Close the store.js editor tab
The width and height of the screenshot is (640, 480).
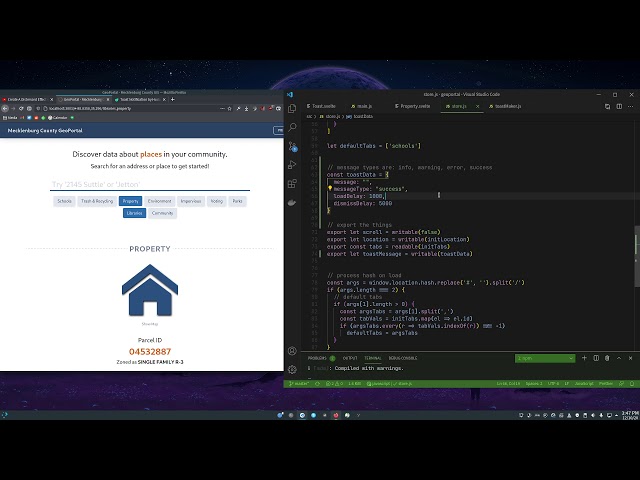pos(478,106)
